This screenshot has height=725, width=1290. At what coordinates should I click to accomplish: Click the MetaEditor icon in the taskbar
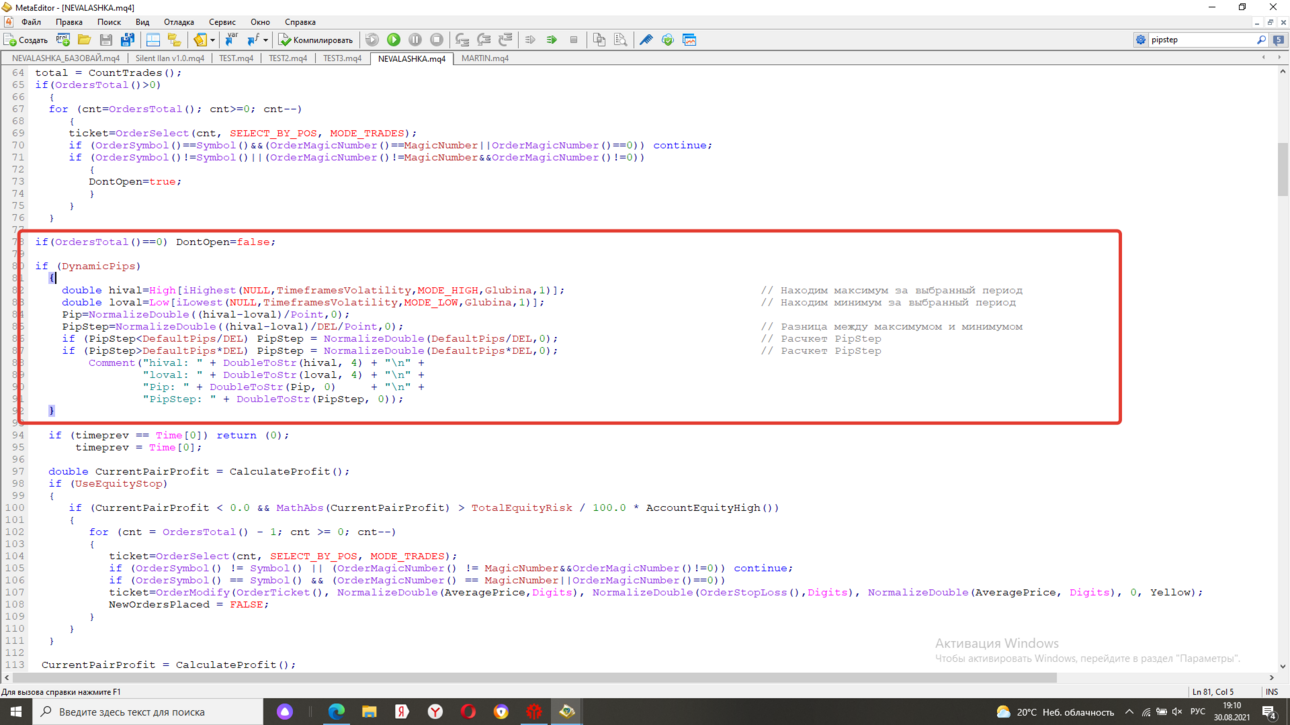pos(567,712)
